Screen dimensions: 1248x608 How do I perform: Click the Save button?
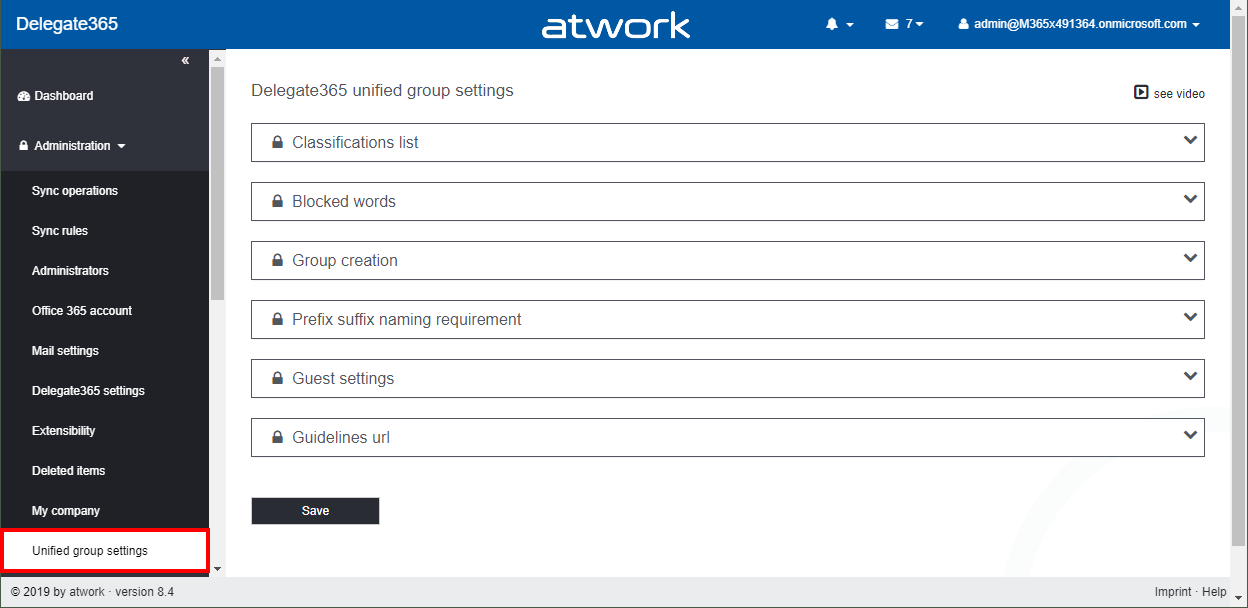click(x=315, y=510)
